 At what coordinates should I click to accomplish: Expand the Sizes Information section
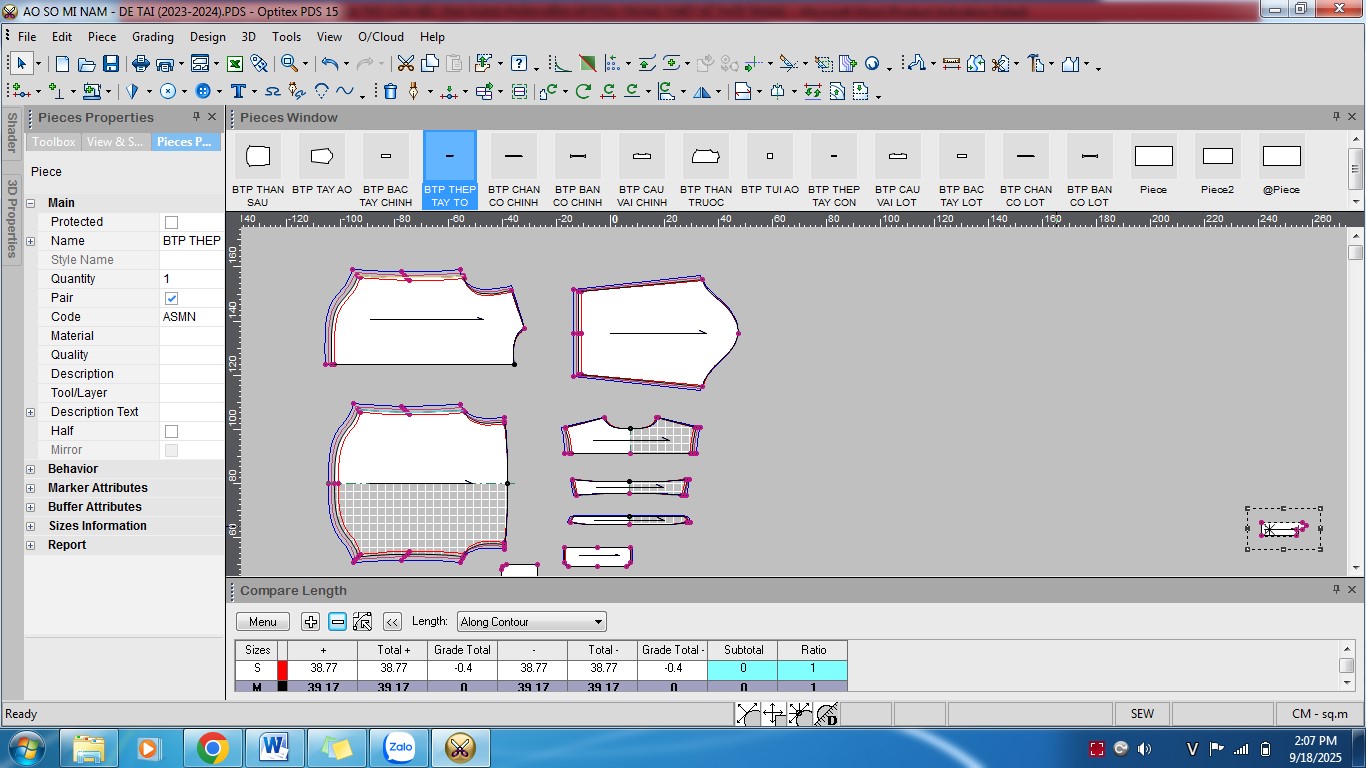click(30, 526)
